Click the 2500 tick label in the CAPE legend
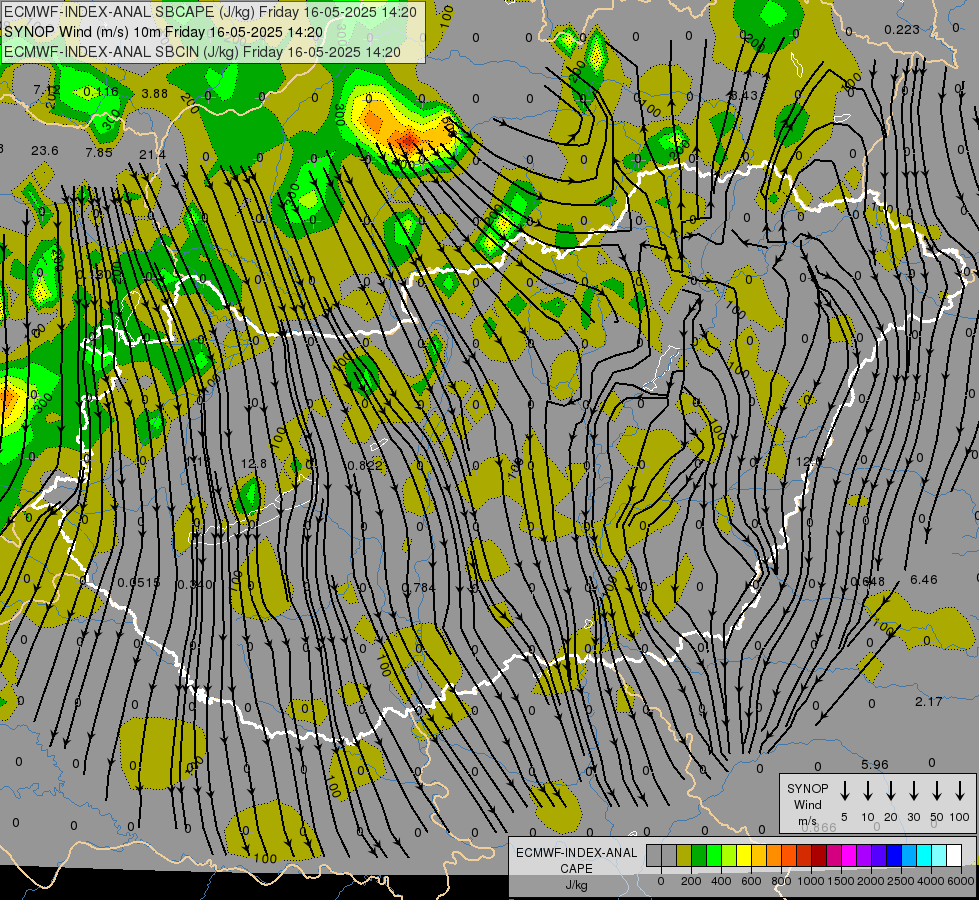979x900 pixels. pos(901,881)
